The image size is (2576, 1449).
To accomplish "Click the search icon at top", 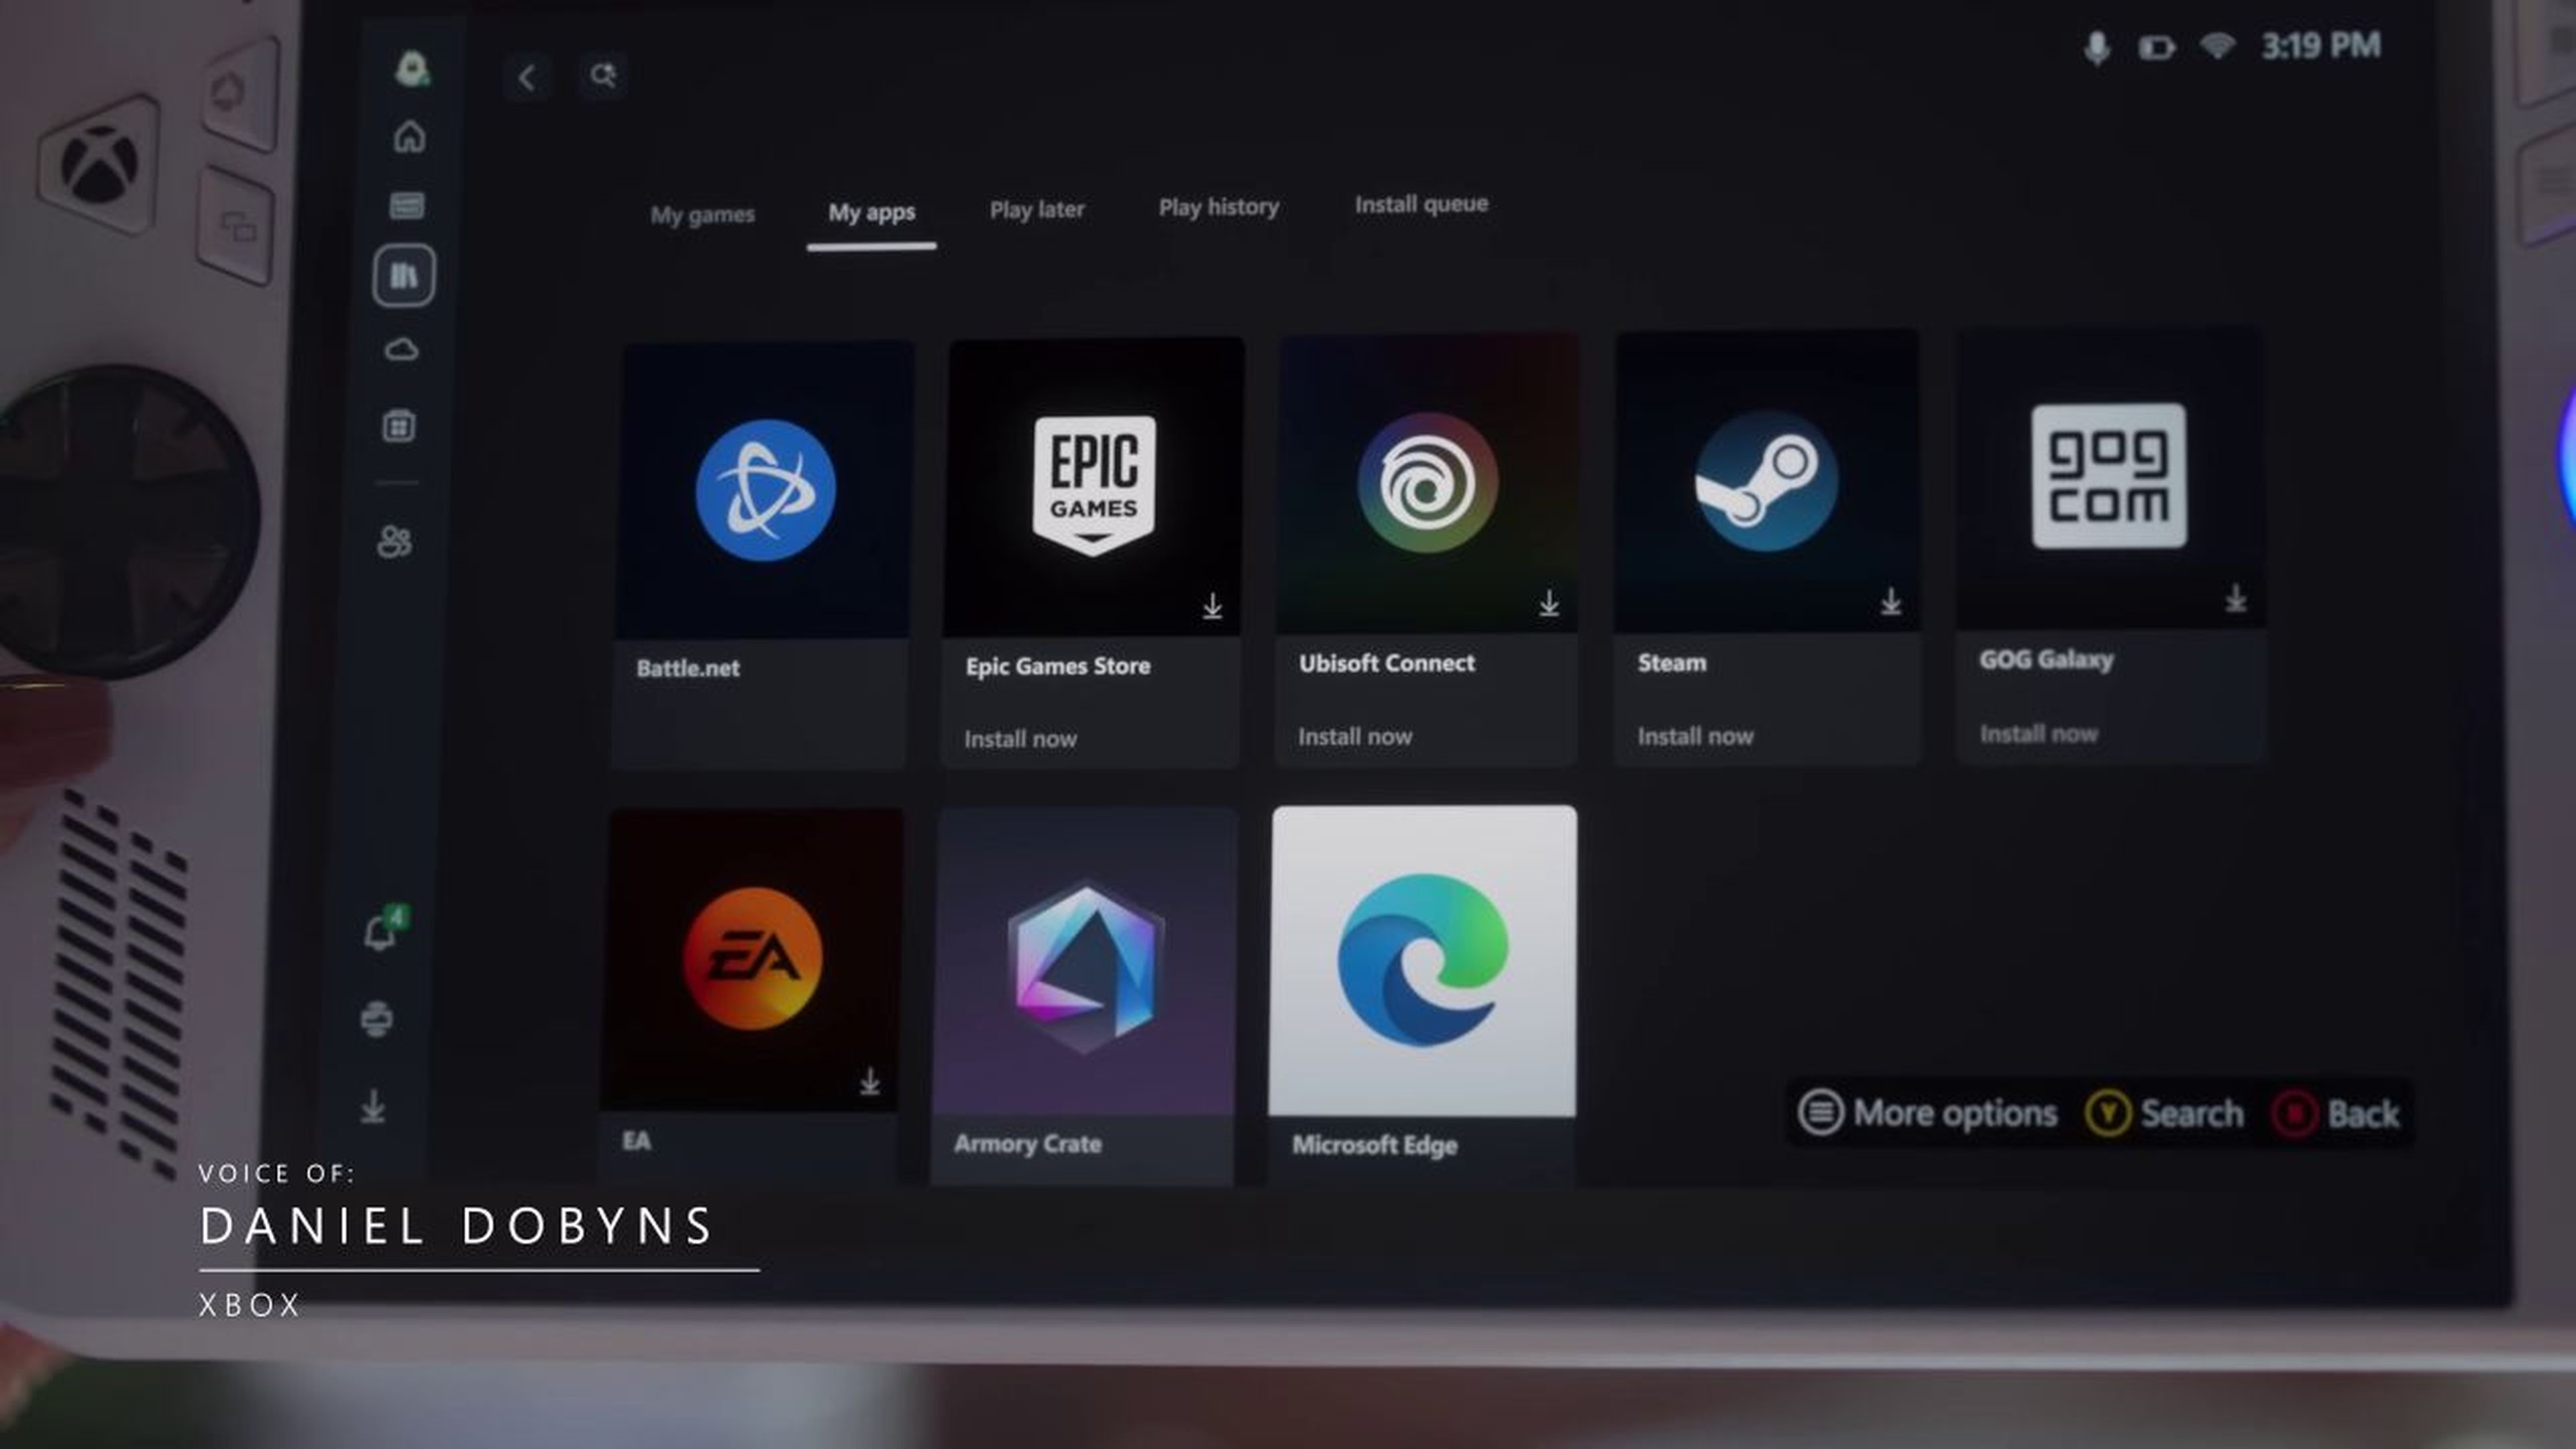I will 602,76.
